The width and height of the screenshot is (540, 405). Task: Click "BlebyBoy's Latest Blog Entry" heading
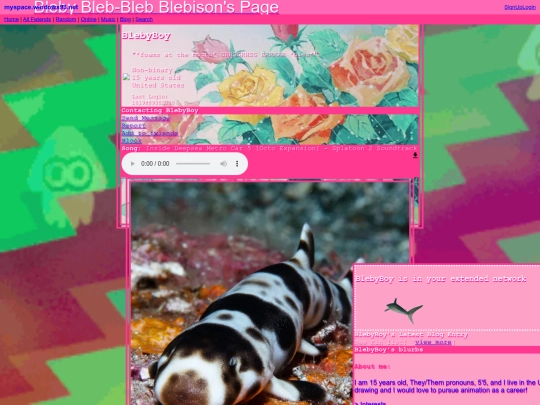pyautogui.click(x=411, y=334)
